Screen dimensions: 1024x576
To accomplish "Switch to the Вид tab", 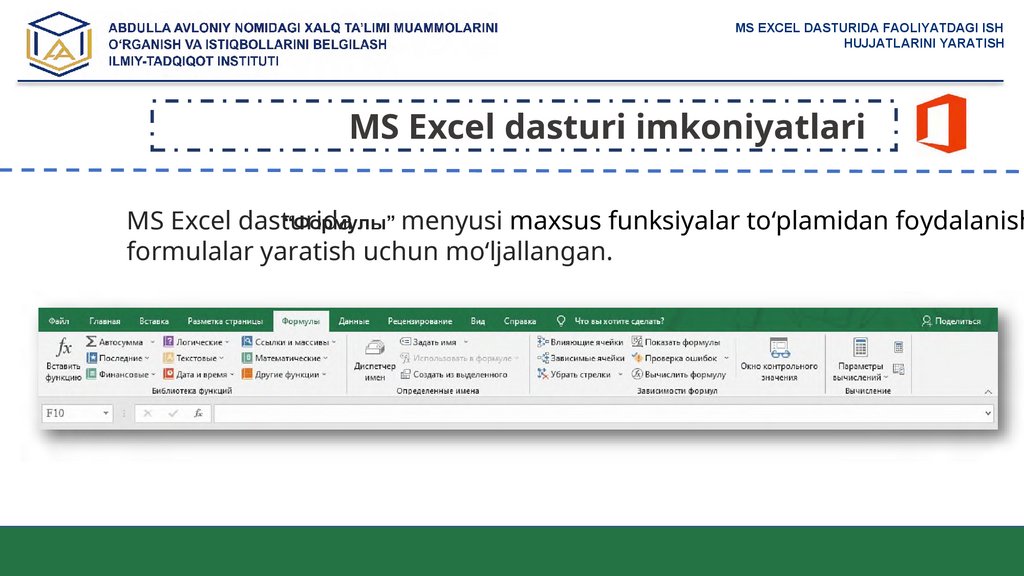I will (478, 321).
